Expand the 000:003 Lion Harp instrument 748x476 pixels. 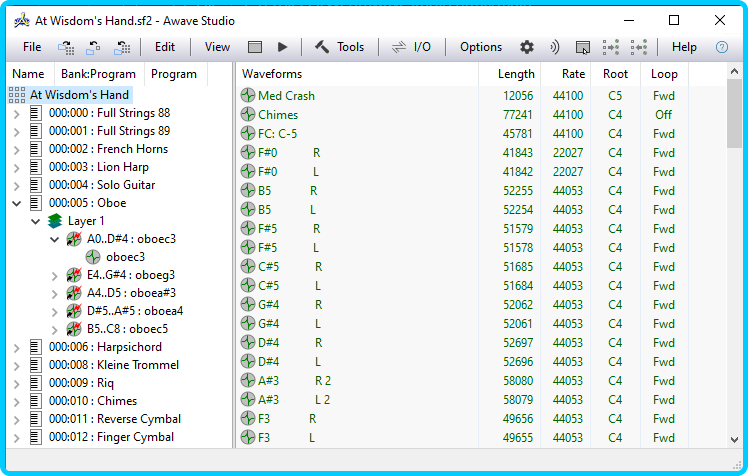[x=17, y=168]
